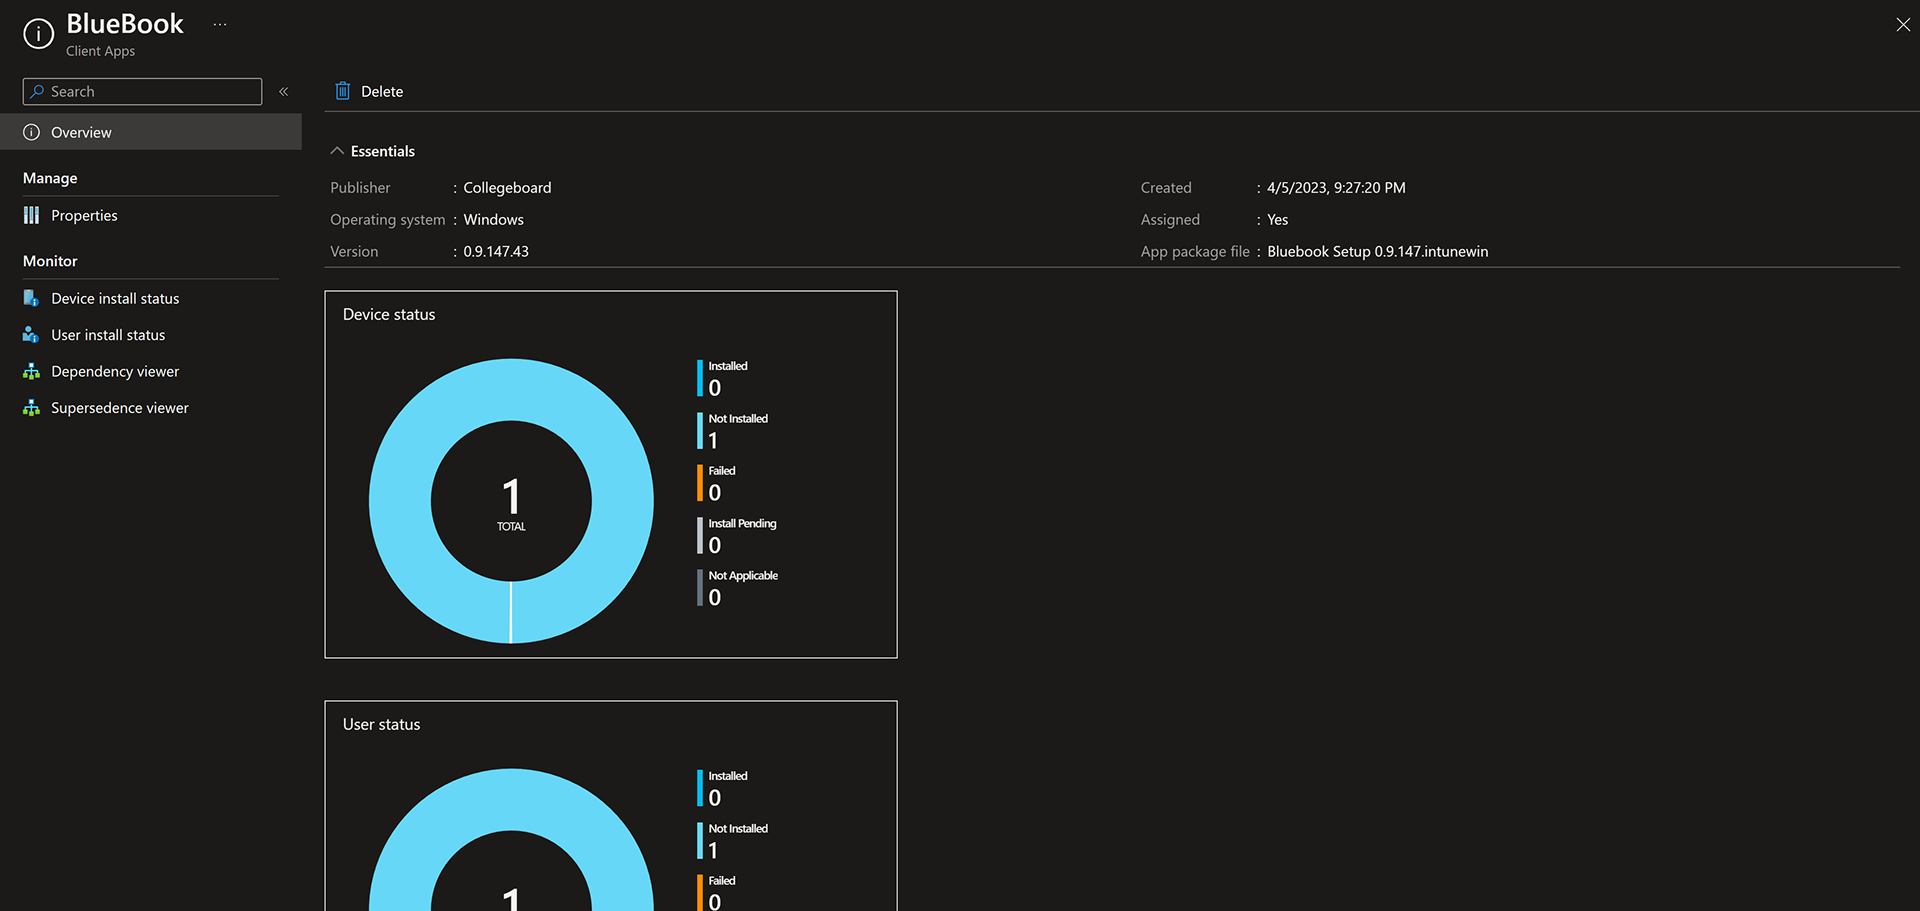Select Overview in the sidebar
This screenshot has height=911, width=1920.
[x=151, y=132]
